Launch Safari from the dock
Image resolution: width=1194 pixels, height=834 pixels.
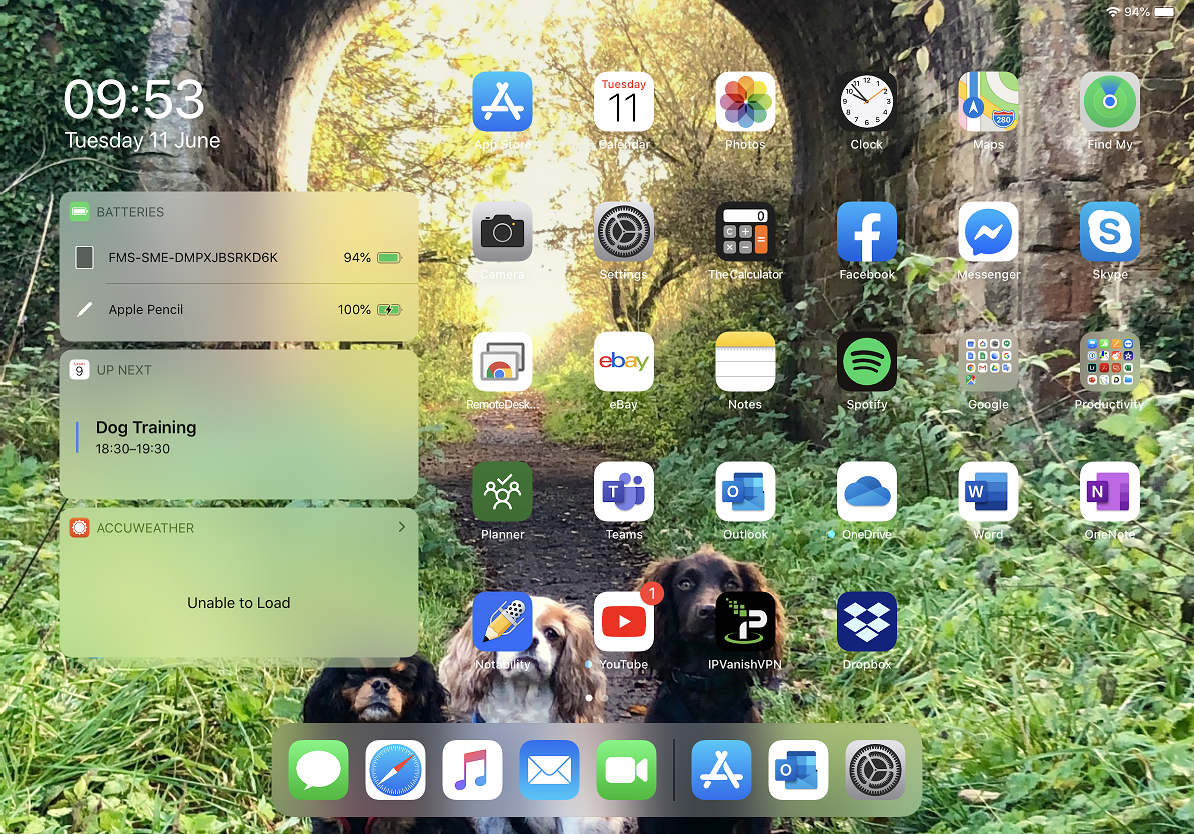[x=395, y=770]
